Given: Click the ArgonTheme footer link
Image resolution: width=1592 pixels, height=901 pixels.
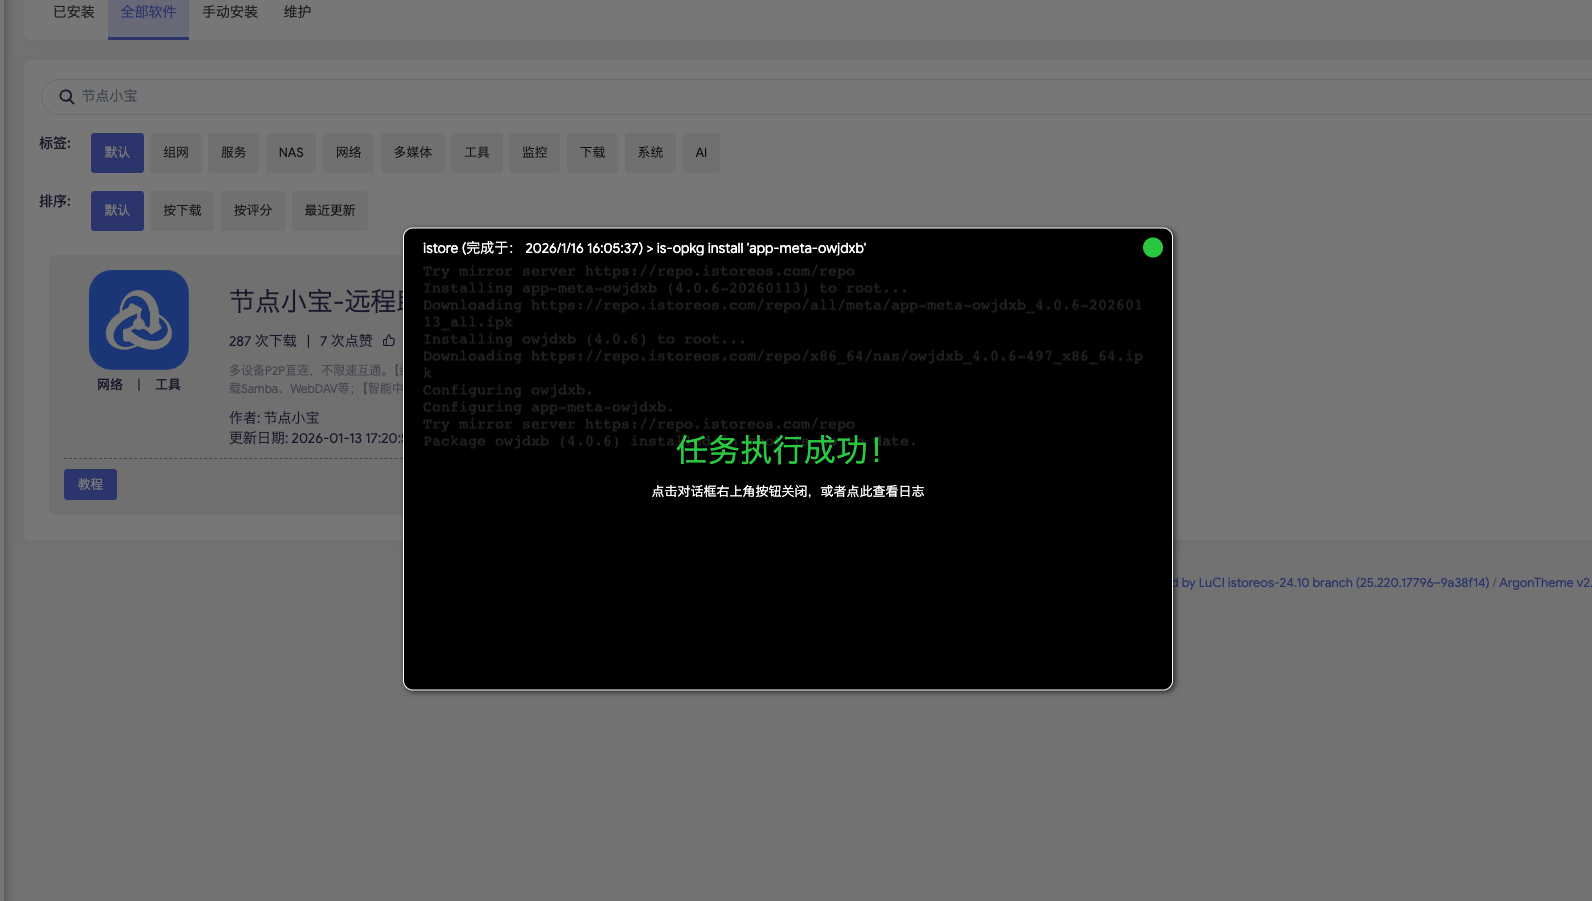Looking at the screenshot, I should click(x=1545, y=583).
